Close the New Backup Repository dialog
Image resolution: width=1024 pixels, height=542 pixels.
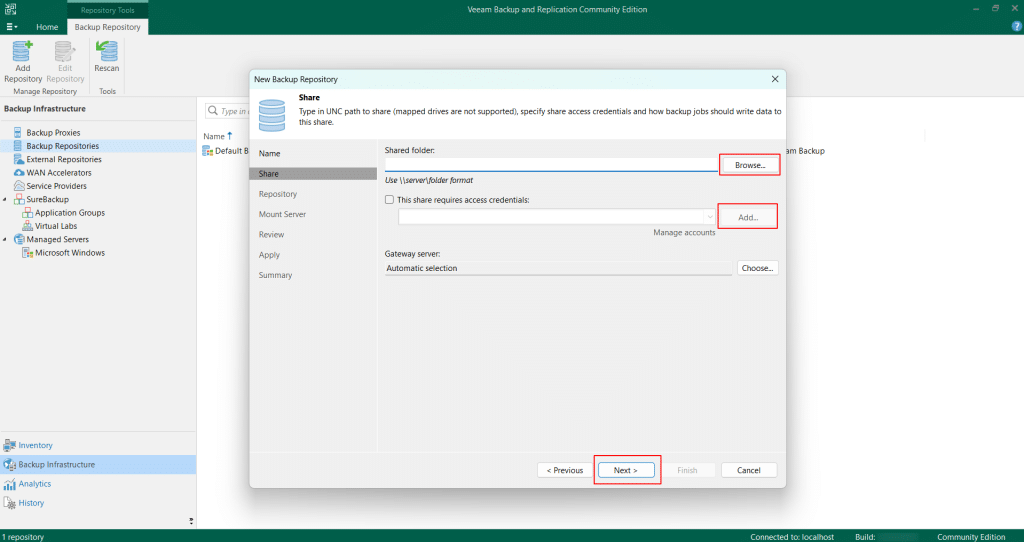pos(775,79)
